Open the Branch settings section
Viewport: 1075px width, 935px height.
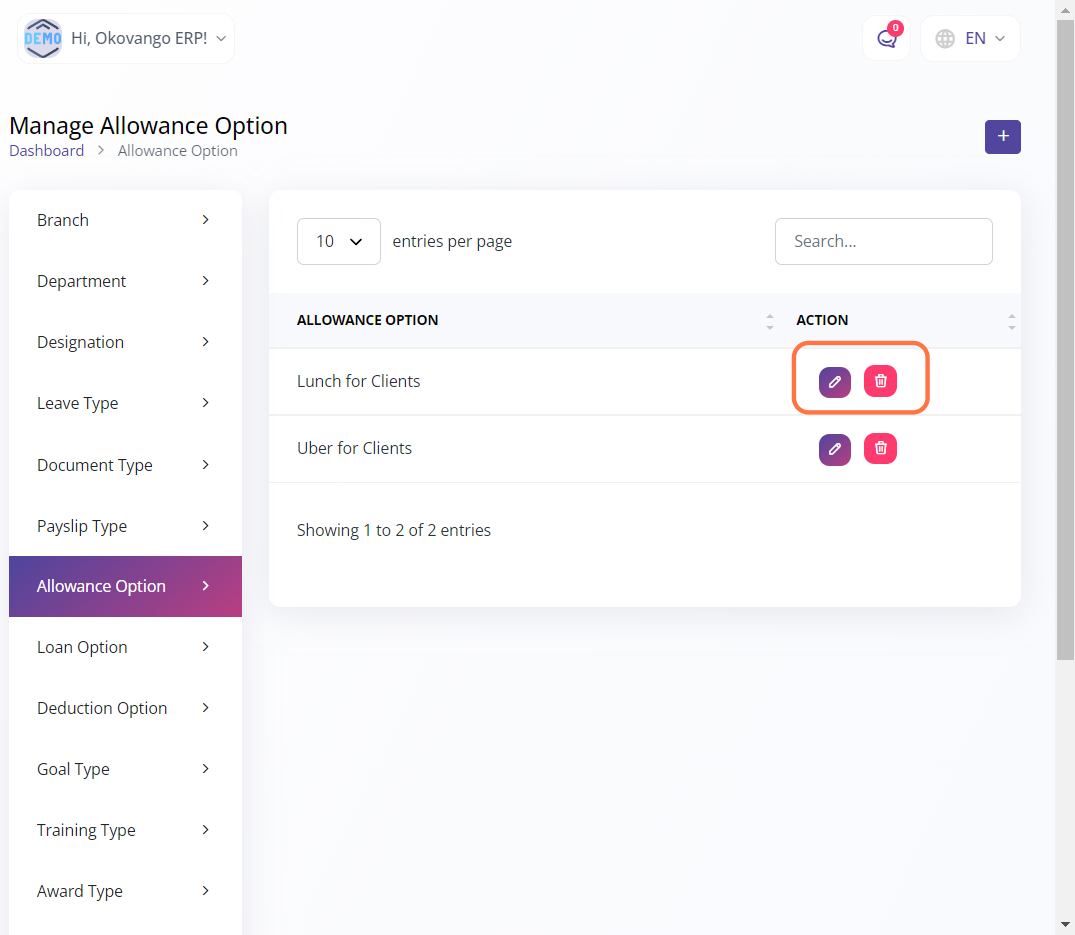(x=125, y=220)
